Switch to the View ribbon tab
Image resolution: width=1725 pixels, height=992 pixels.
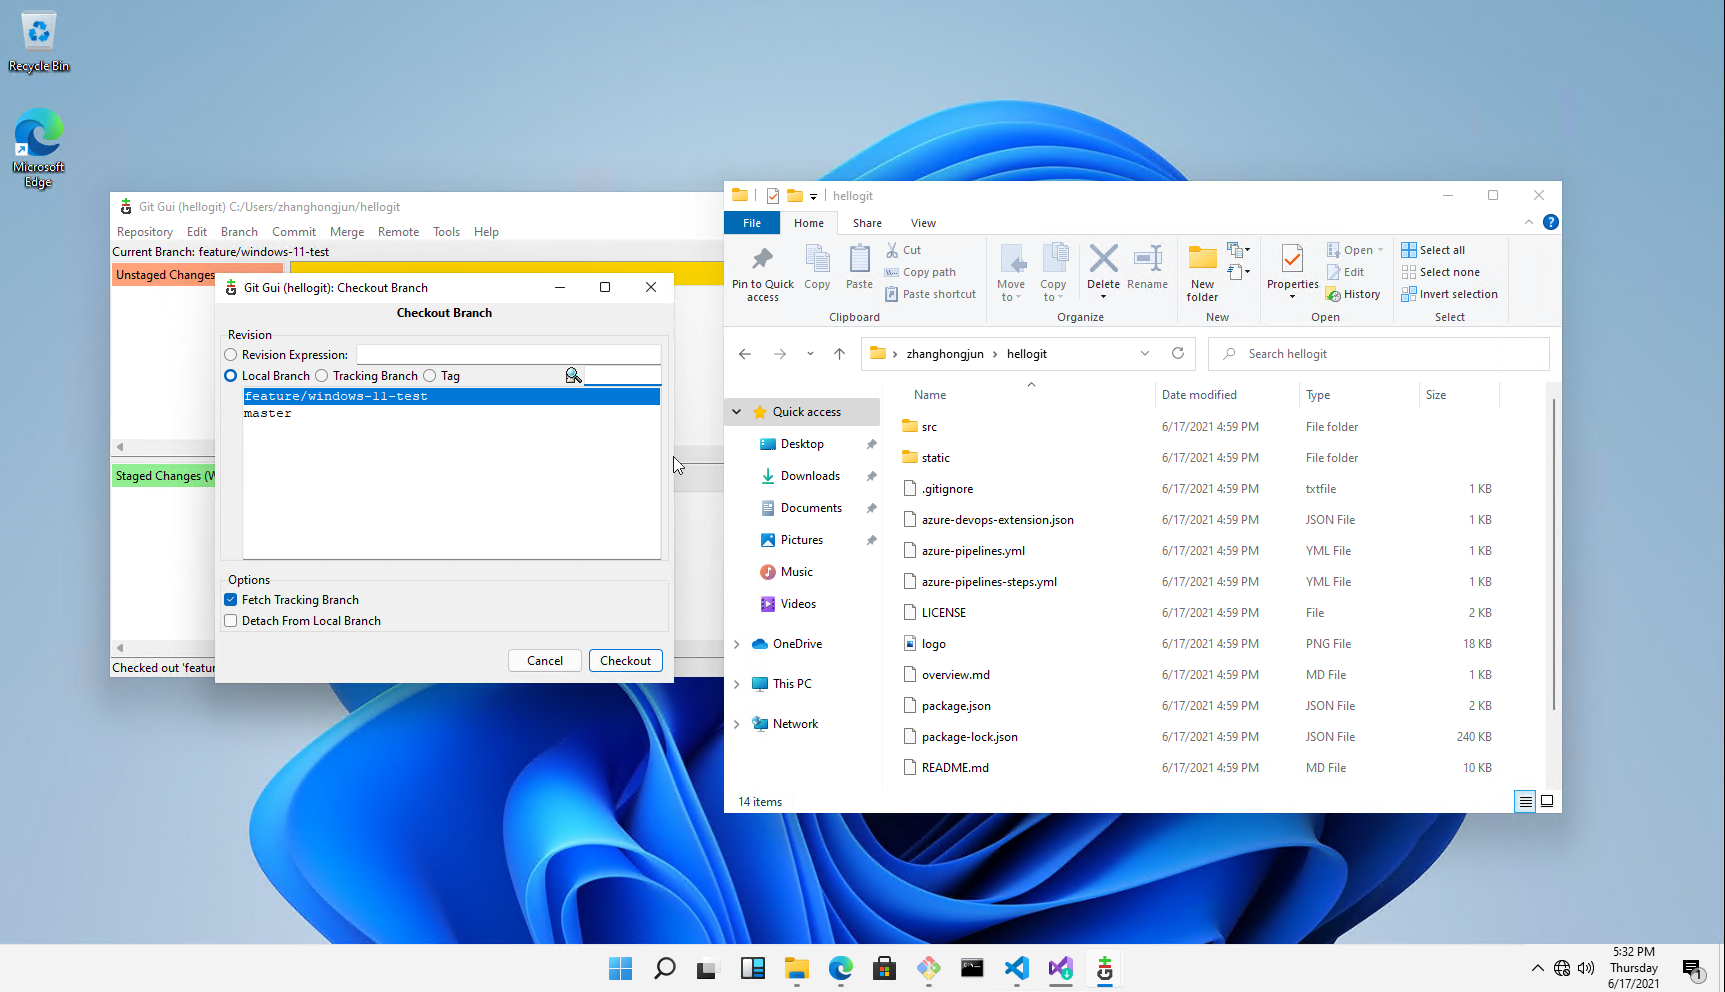pyautogui.click(x=923, y=223)
